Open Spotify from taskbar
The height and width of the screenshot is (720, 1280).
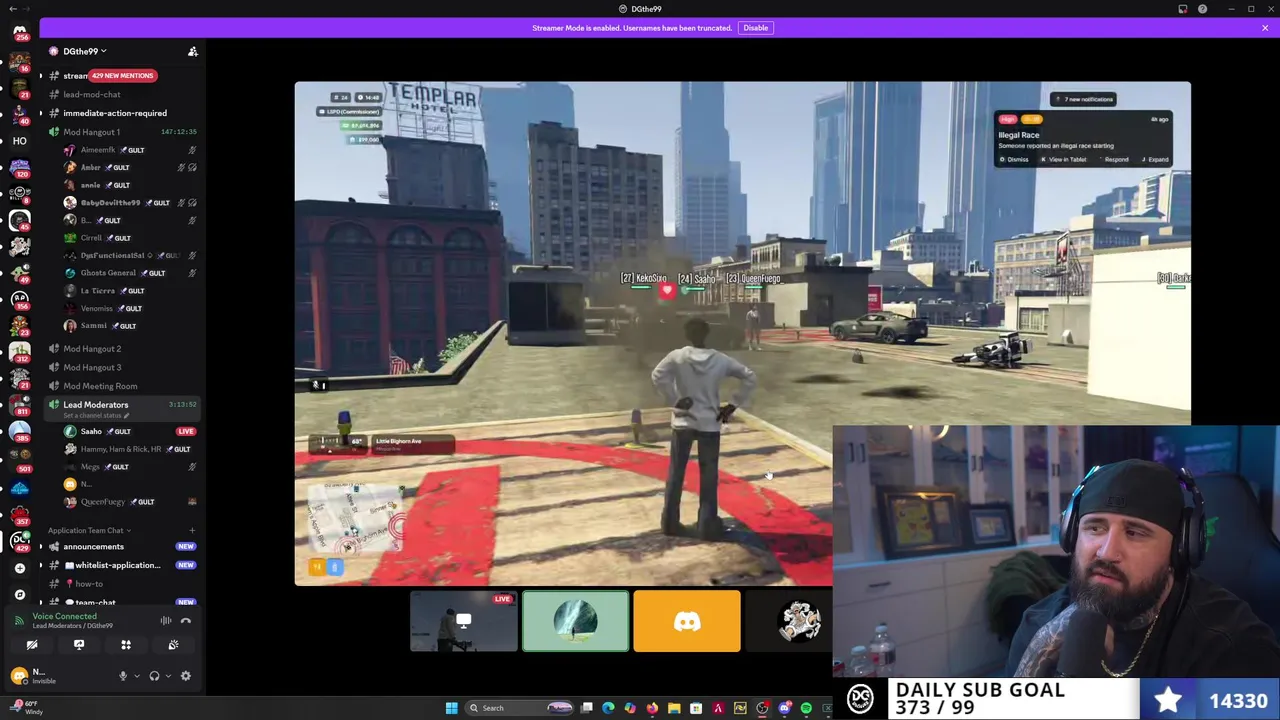pyautogui.click(x=806, y=708)
